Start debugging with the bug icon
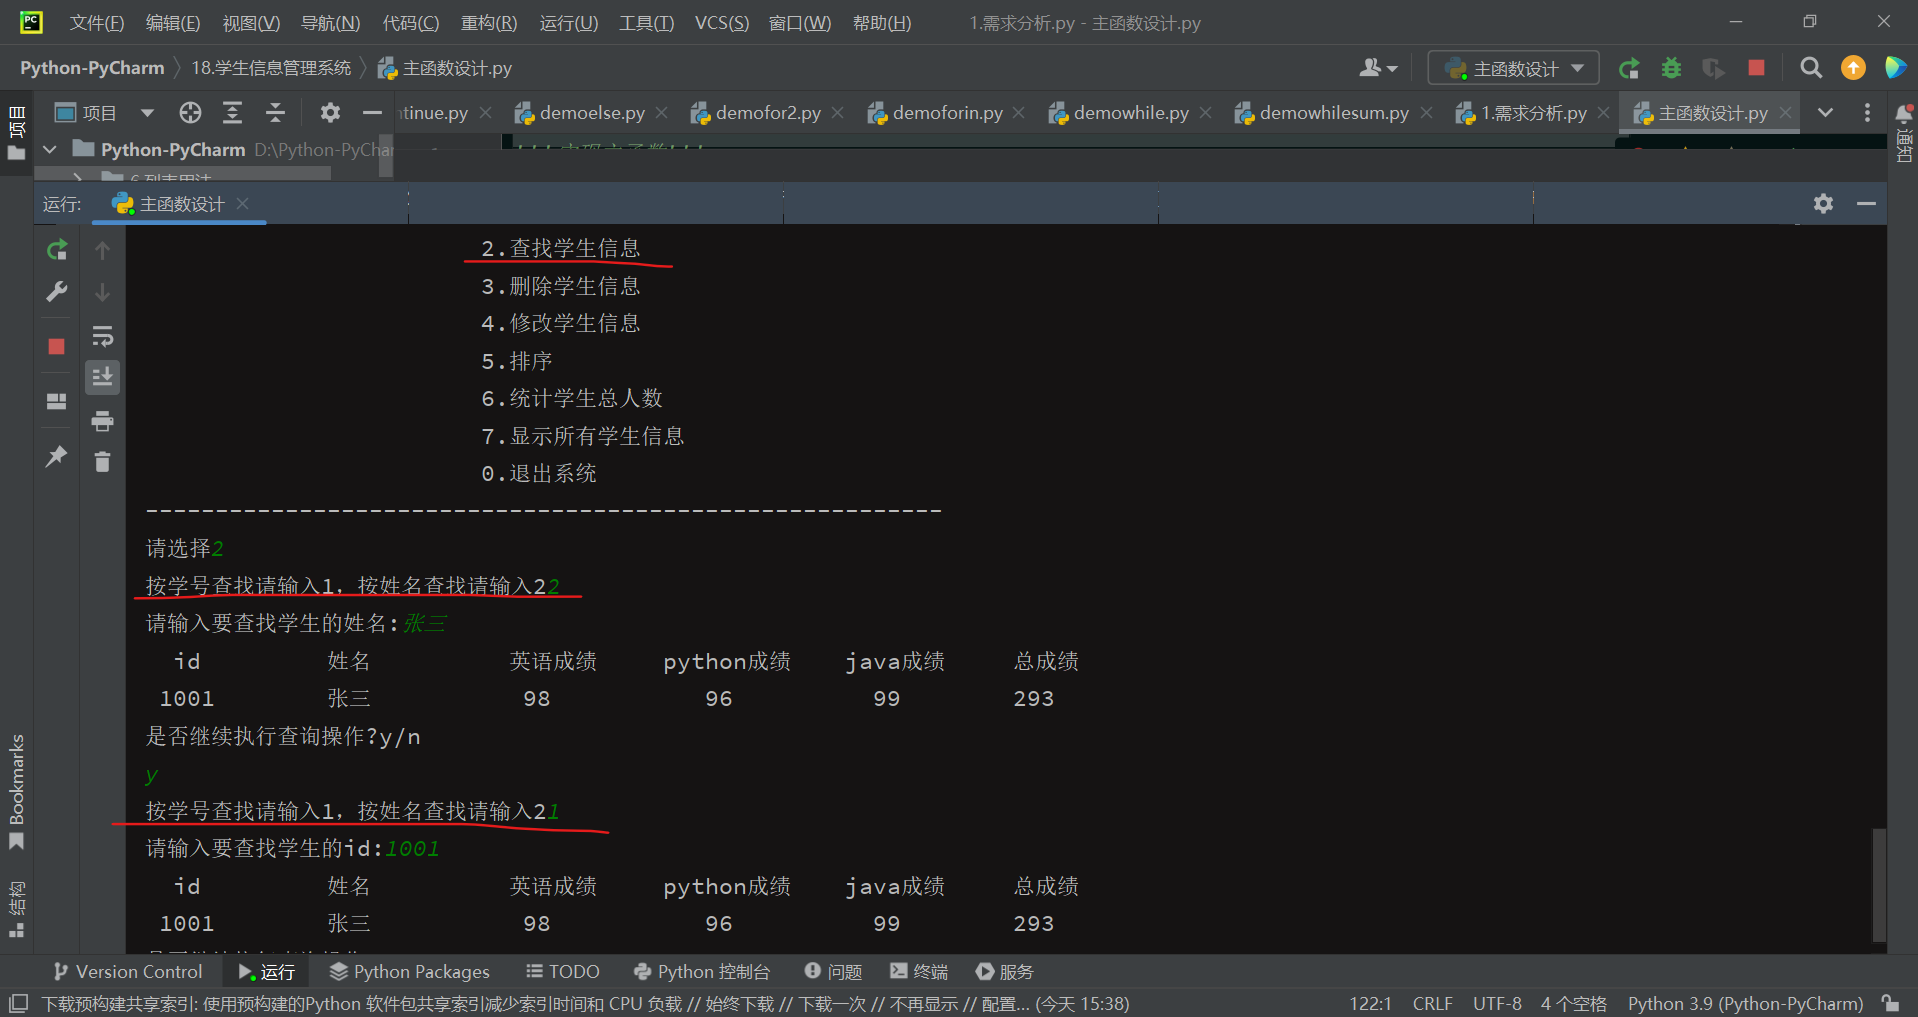The image size is (1918, 1017). pyautogui.click(x=1671, y=68)
